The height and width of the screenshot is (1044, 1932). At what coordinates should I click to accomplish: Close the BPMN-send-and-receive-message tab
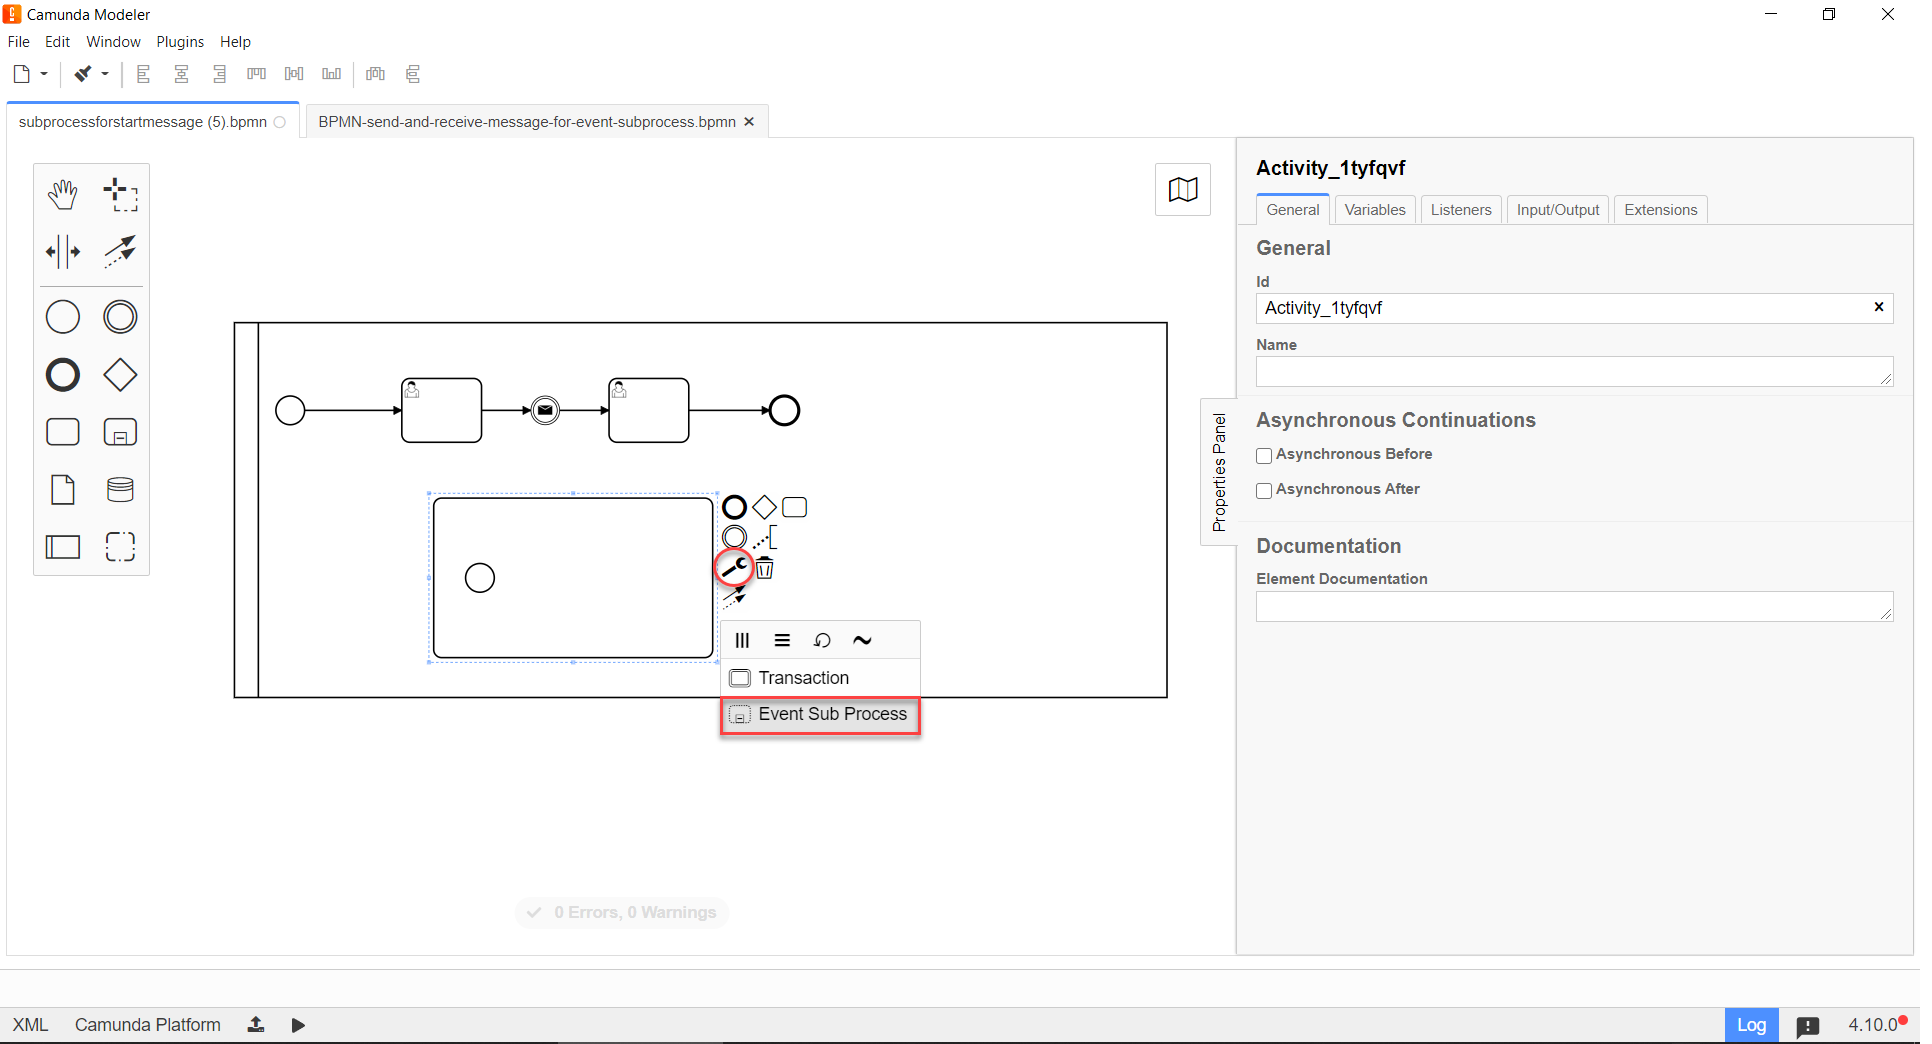point(749,122)
